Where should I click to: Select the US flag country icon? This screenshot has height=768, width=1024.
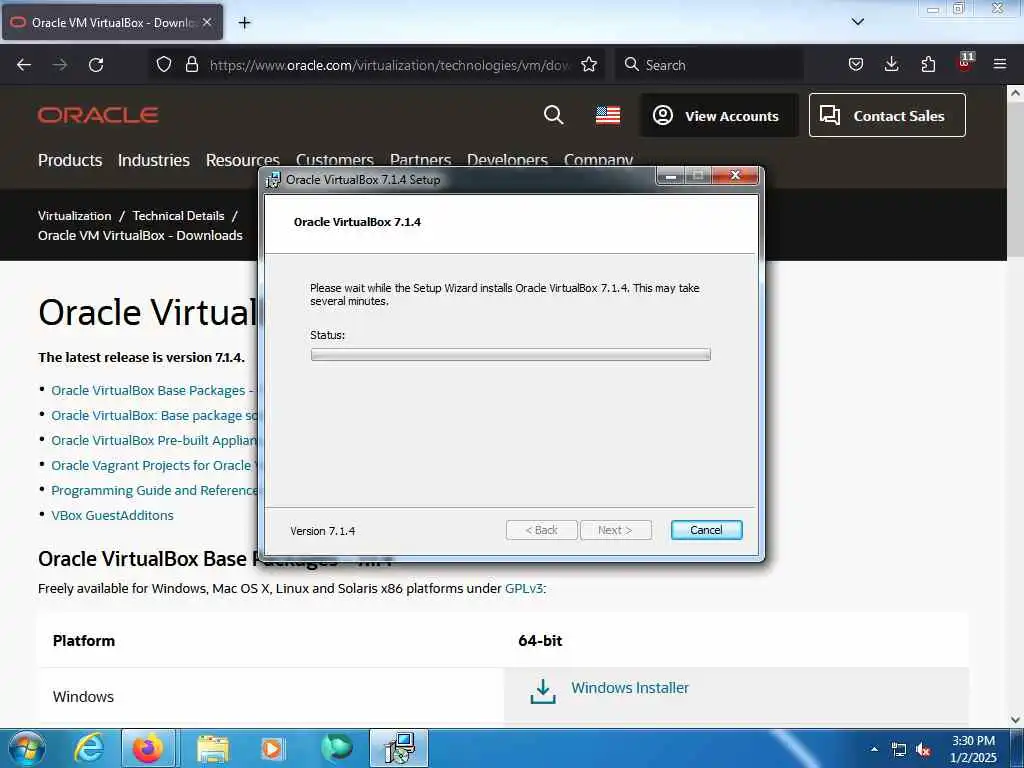(x=608, y=115)
